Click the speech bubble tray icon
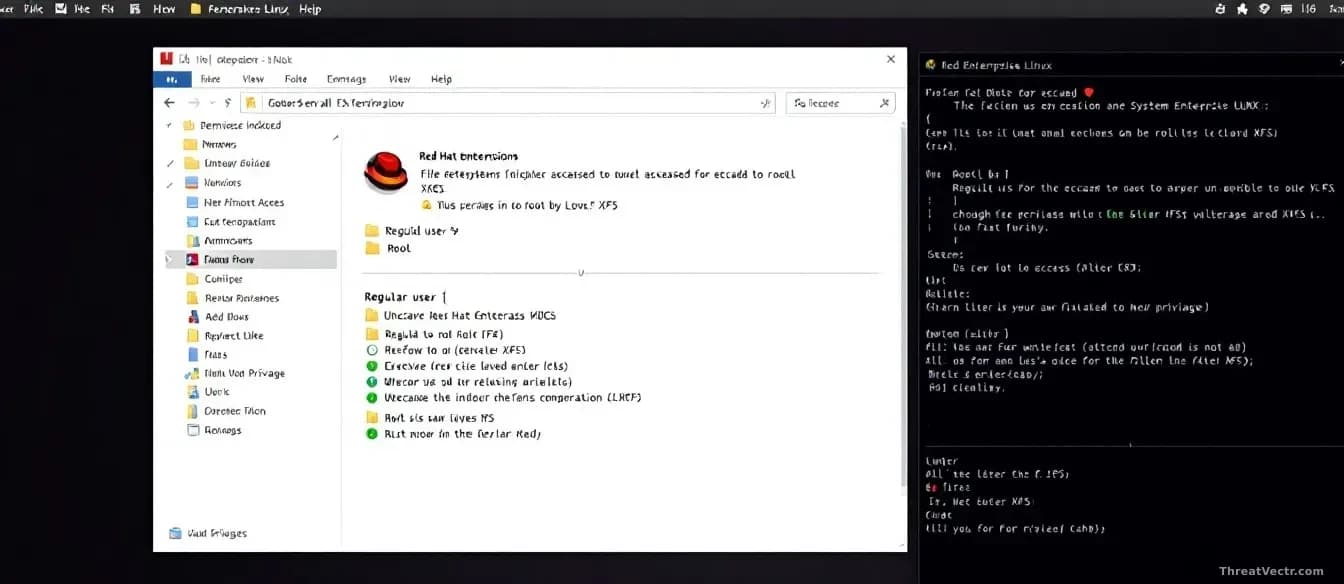The image size is (1344, 584). point(1264,9)
